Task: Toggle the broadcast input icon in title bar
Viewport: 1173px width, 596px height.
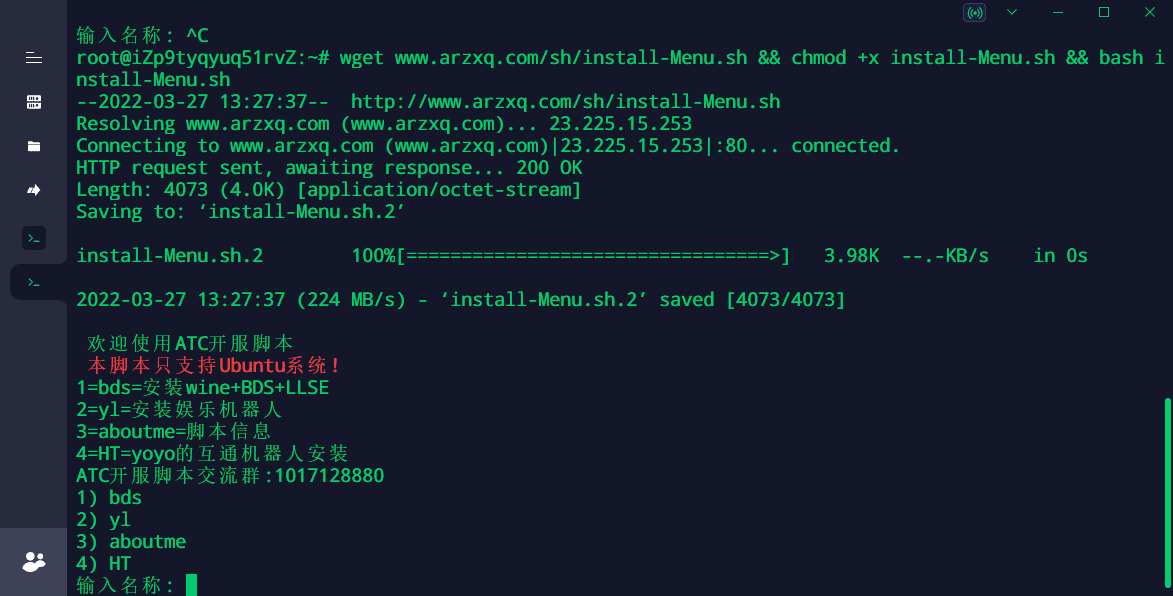Action: [974, 13]
